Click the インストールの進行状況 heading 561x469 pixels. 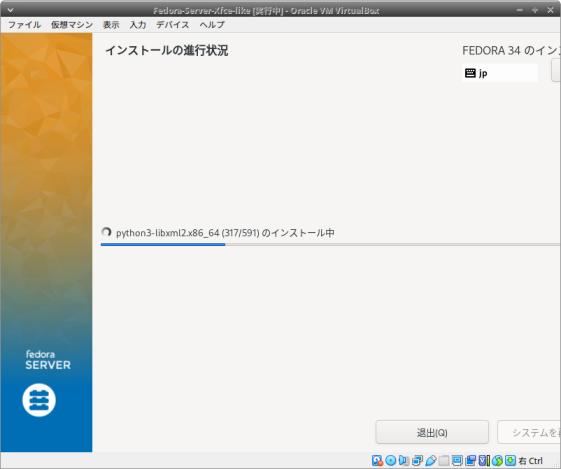coord(167,50)
